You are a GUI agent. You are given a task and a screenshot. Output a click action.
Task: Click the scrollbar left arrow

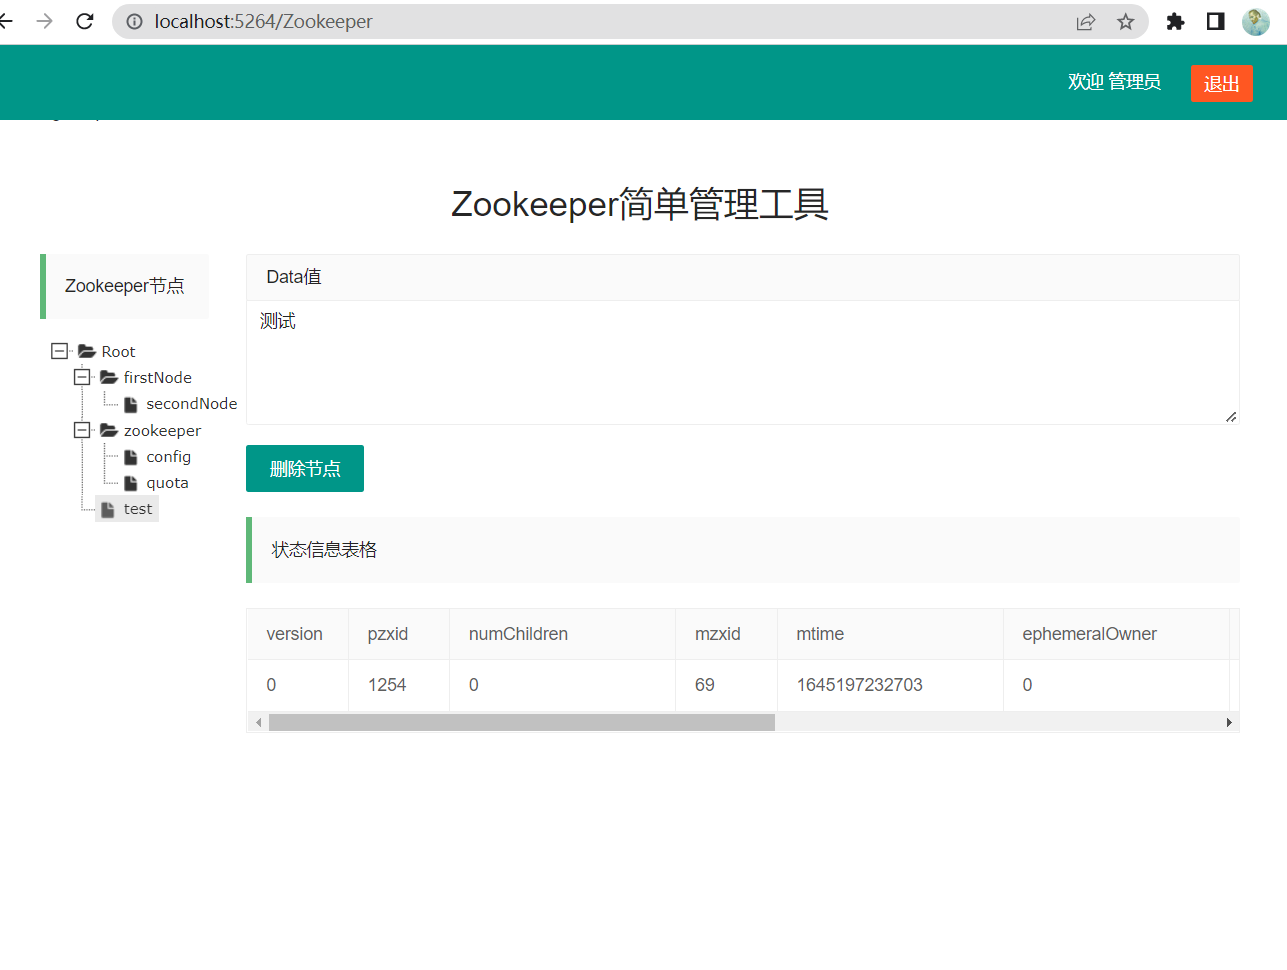pos(258,722)
